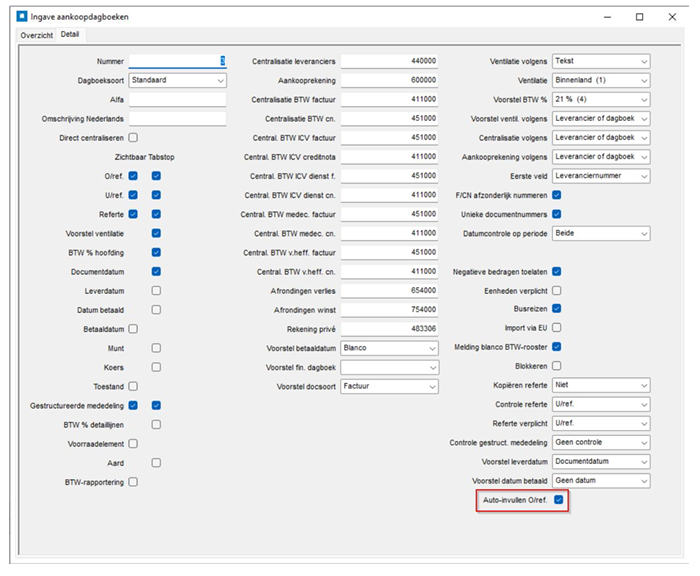Check the BTW-rapportering checkbox
The height and width of the screenshot is (576, 700).
click(x=133, y=482)
